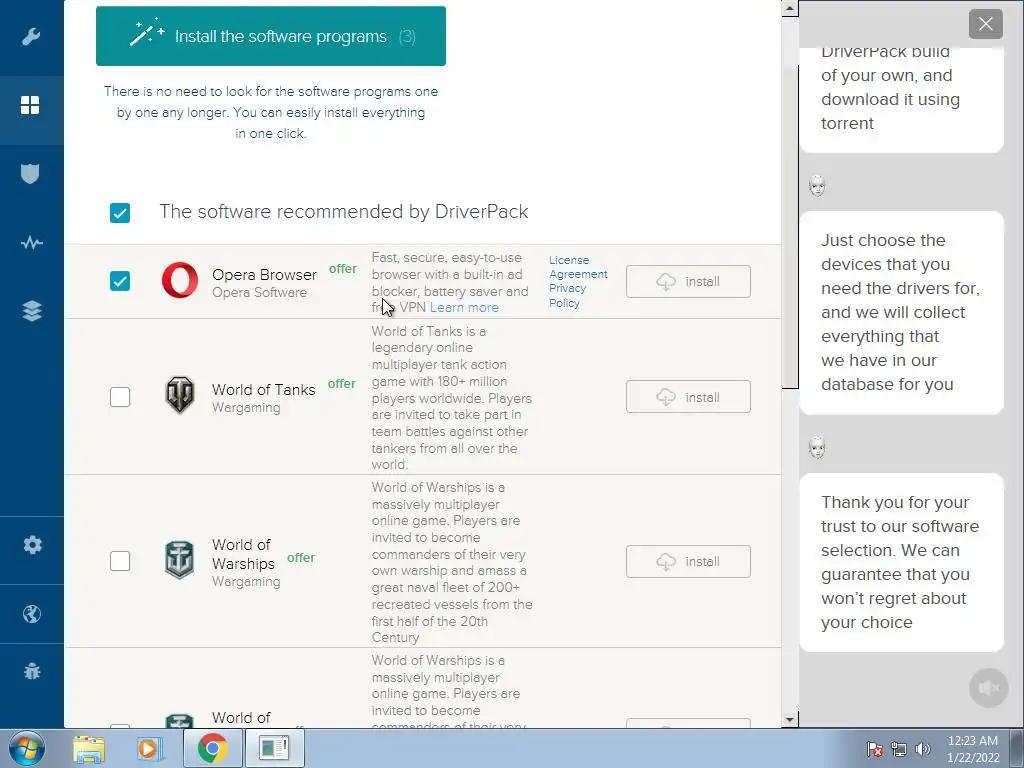The height and width of the screenshot is (768, 1024).
Task: Click install button for Opera Browser
Action: [688, 281]
